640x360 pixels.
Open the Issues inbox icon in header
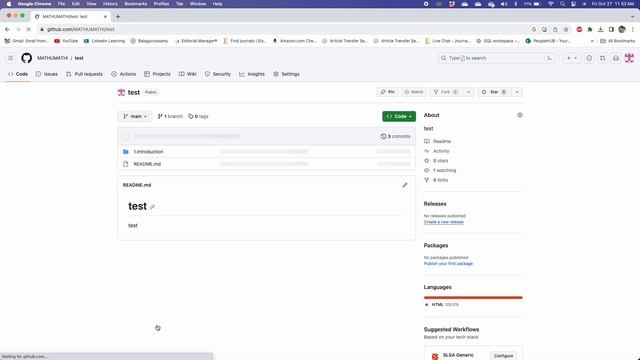(589, 58)
